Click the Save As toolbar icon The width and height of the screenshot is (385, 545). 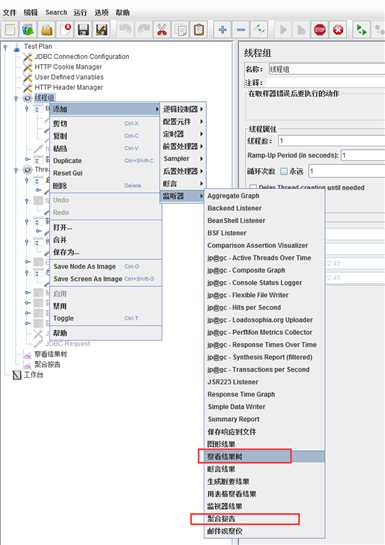[101, 30]
